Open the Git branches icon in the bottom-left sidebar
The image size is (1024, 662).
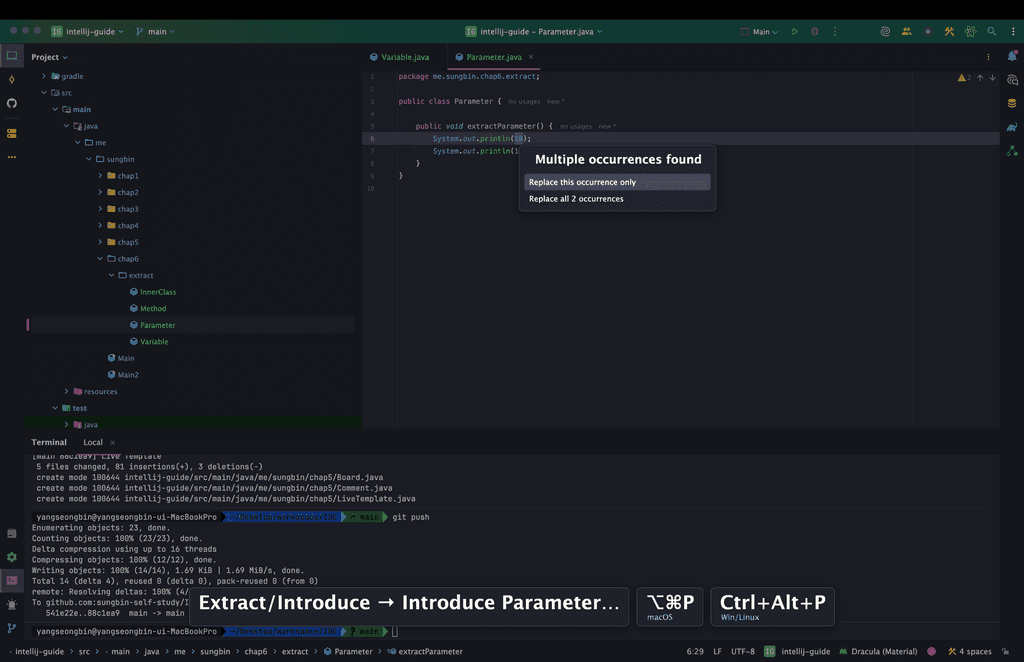12,628
